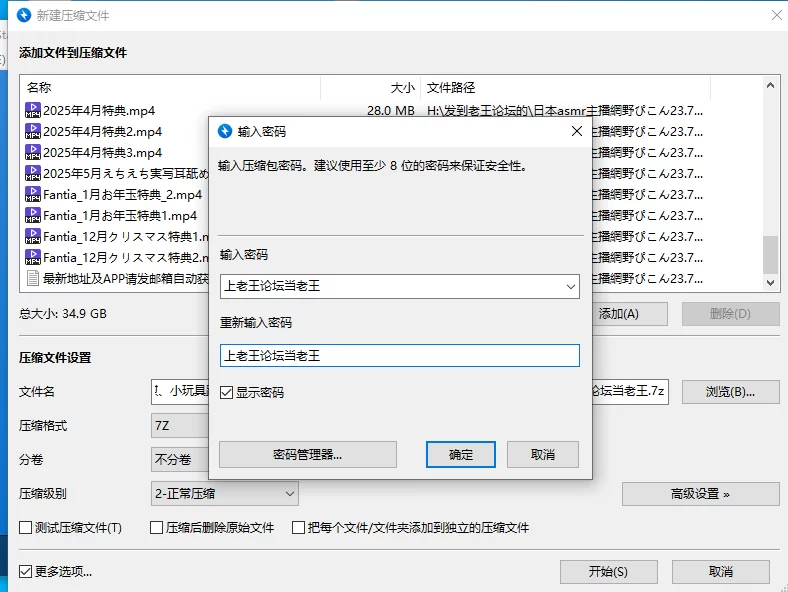Enable 测试压缩文件(T) checkbox
788x592 pixels.
click(x=26, y=527)
